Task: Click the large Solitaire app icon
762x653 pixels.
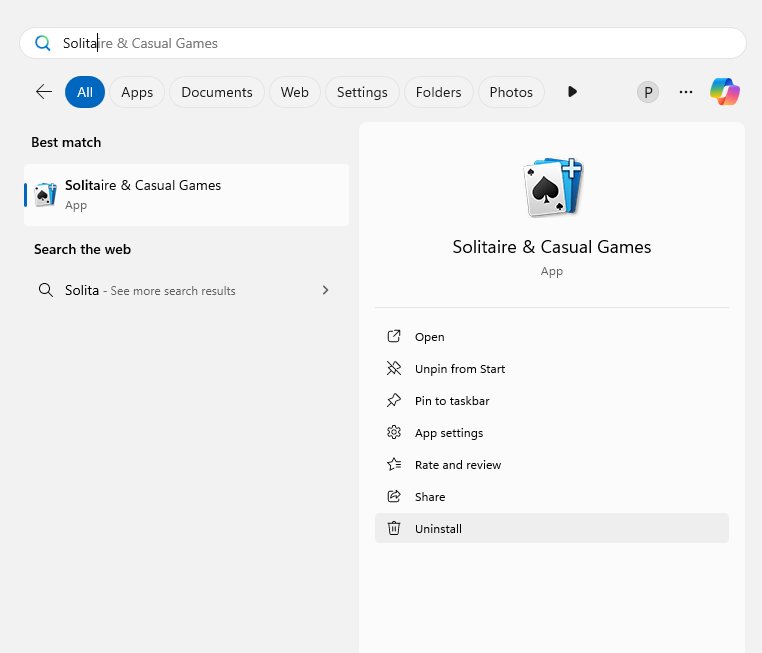Action: point(553,187)
